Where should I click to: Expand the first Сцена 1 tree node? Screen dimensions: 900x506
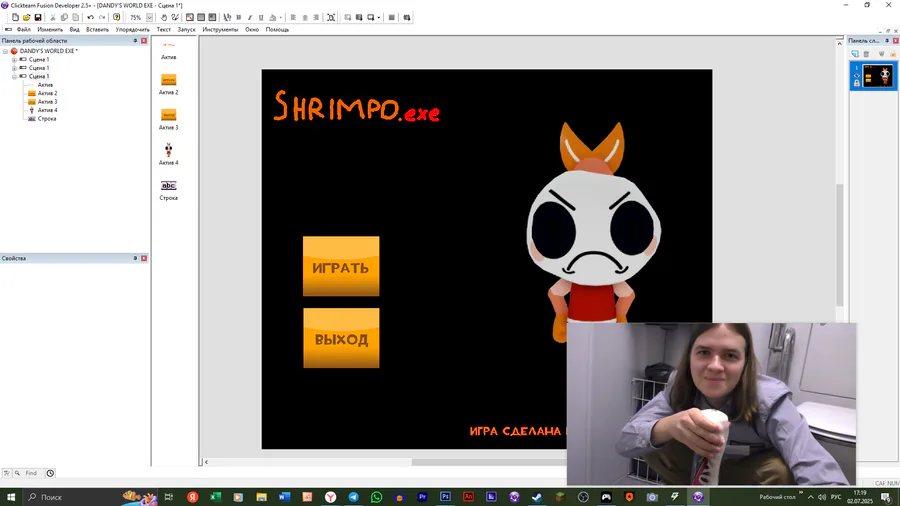pyautogui.click(x=14, y=60)
